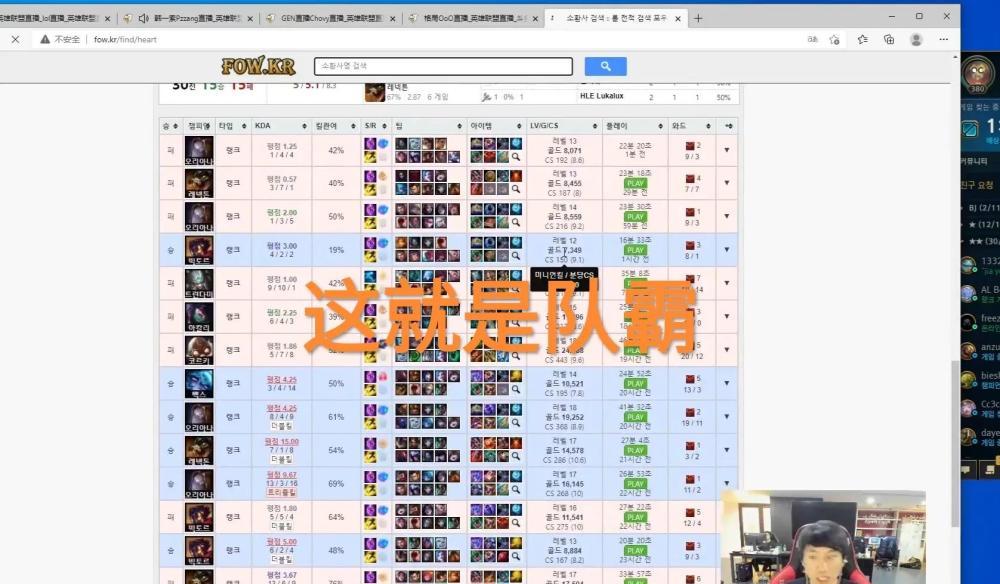Click the 평점 15.00 KDA rating link
The width and height of the screenshot is (1000, 584).
click(x=281, y=441)
